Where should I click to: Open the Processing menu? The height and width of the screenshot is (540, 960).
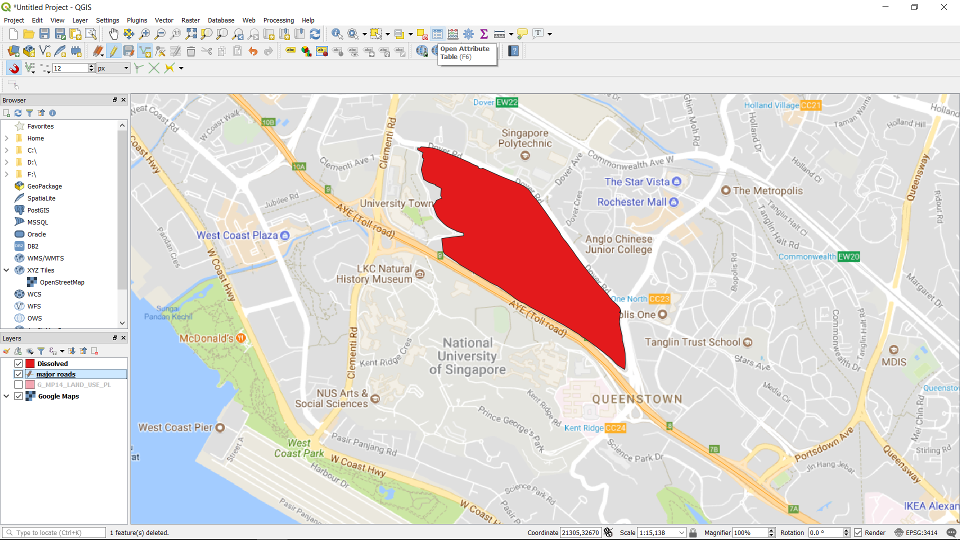pyautogui.click(x=278, y=20)
